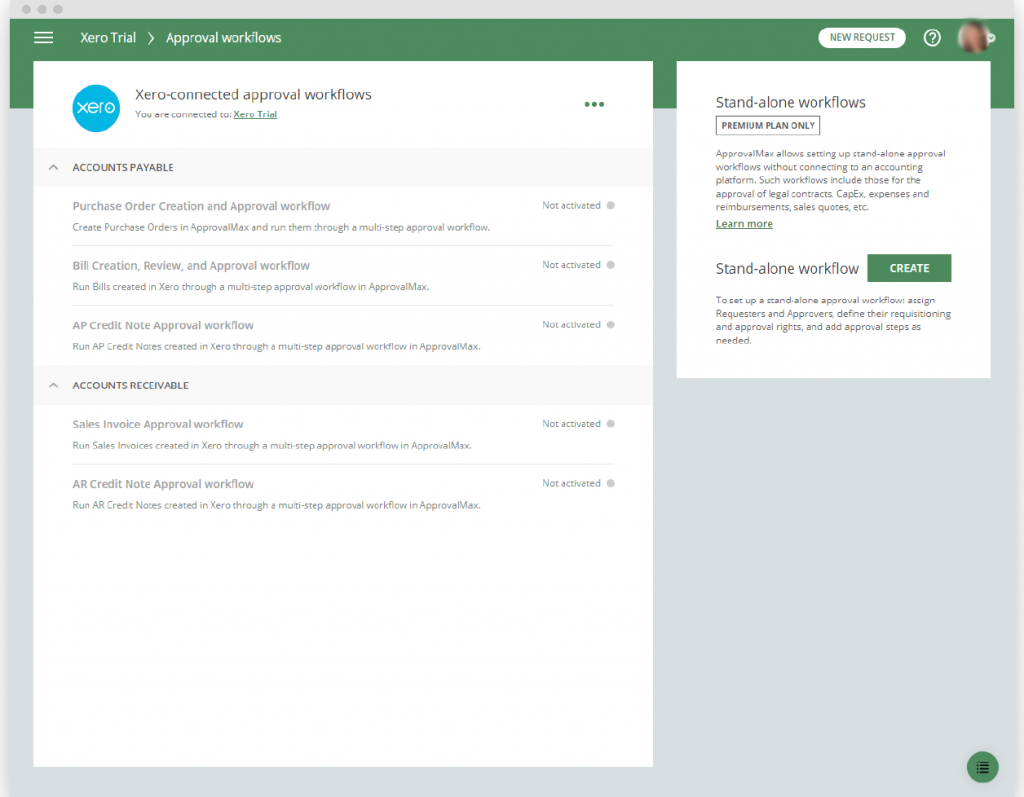
Task: Open Bill Creation, Review, and Approval workflow
Action: pyautogui.click(x=191, y=266)
